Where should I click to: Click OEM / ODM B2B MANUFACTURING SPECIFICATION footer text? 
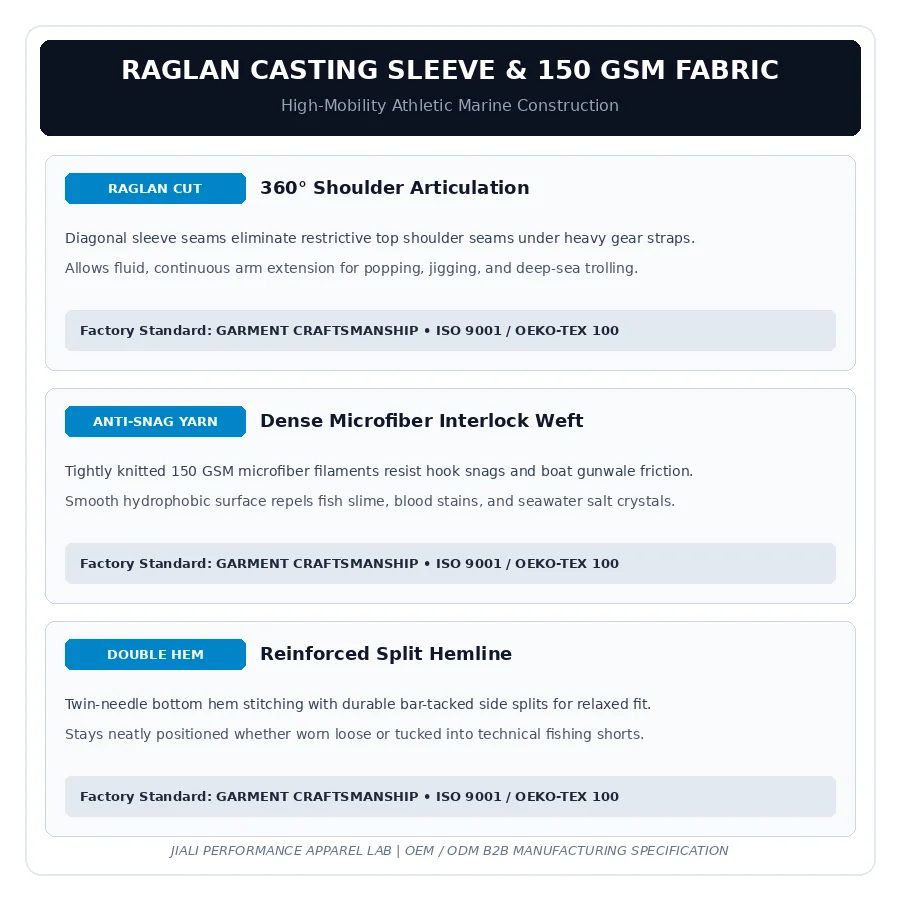[567, 851]
